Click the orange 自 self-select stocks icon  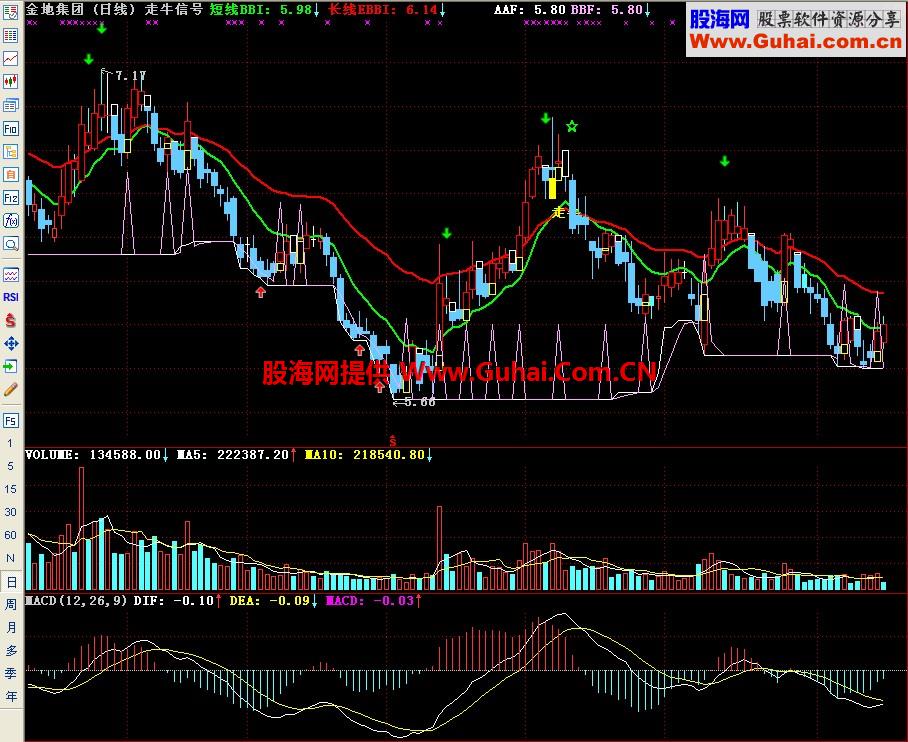coord(10,174)
